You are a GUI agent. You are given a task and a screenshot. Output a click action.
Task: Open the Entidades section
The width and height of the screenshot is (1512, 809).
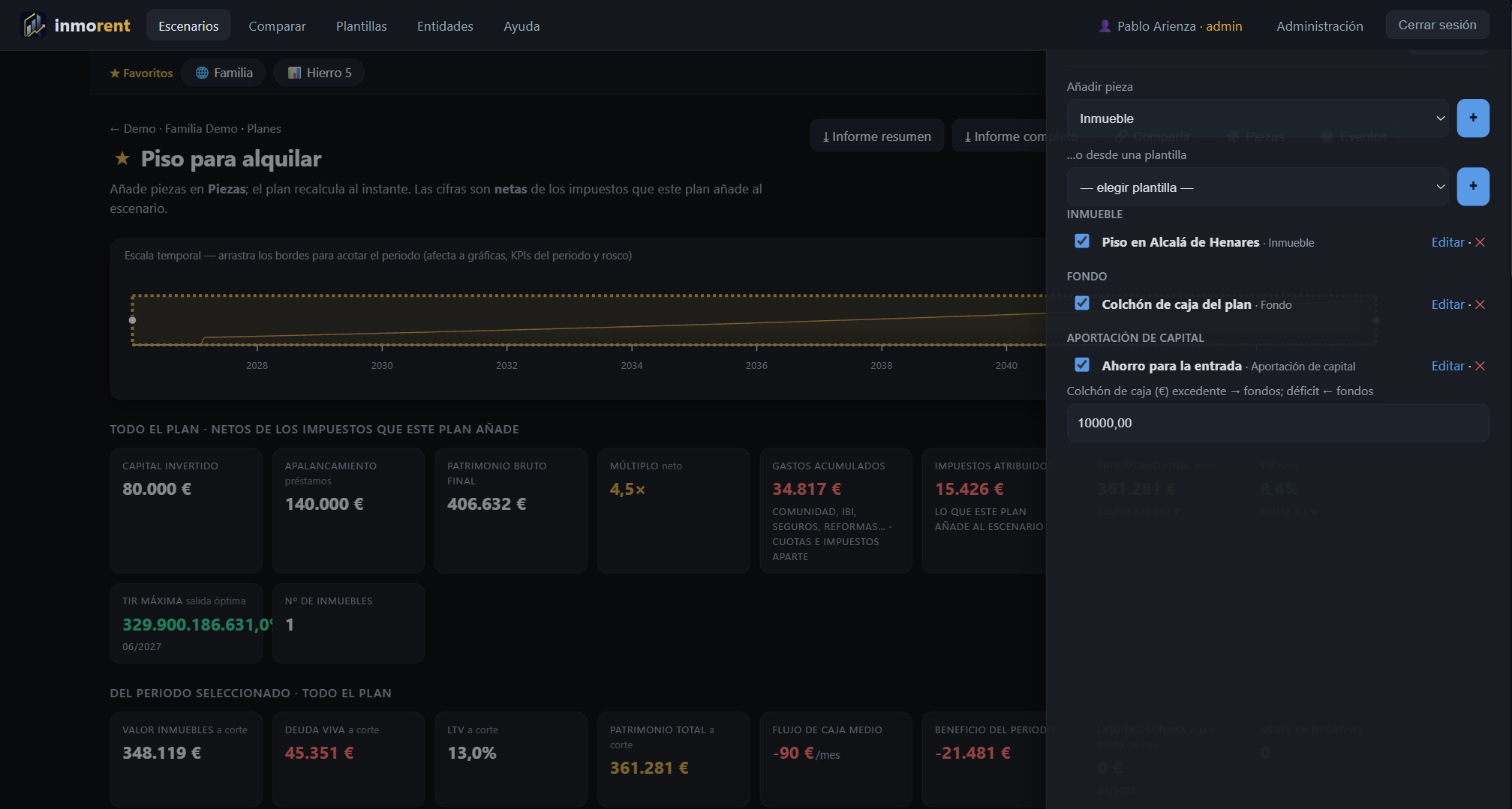pos(445,26)
